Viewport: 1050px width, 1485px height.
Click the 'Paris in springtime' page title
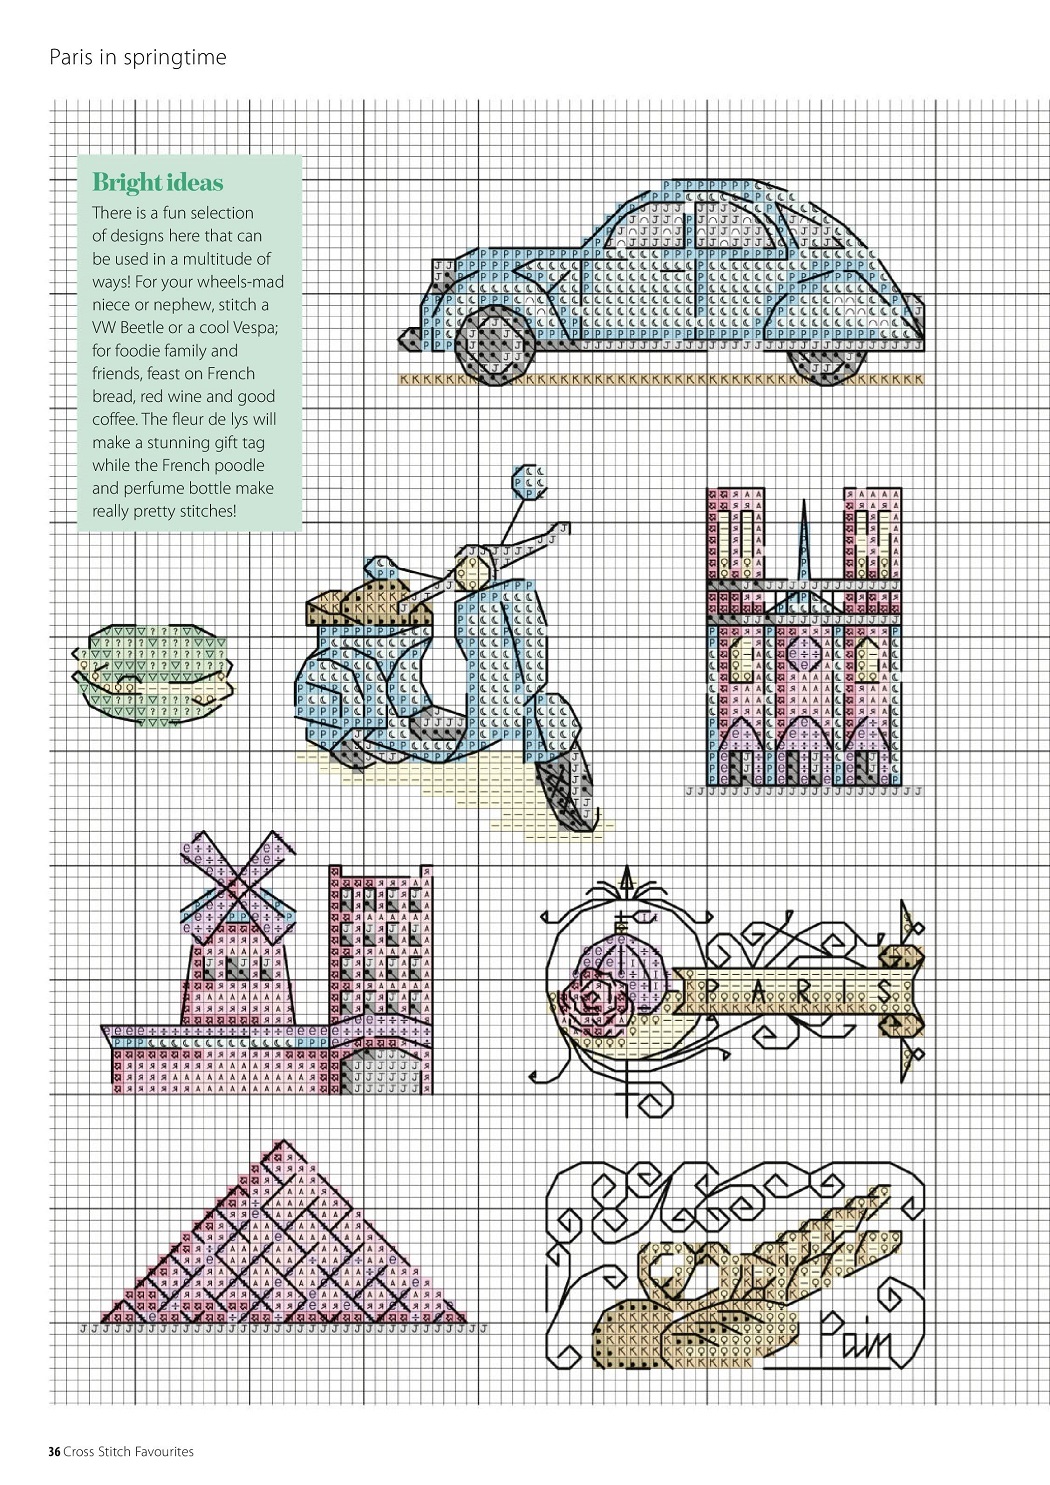pos(138,57)
